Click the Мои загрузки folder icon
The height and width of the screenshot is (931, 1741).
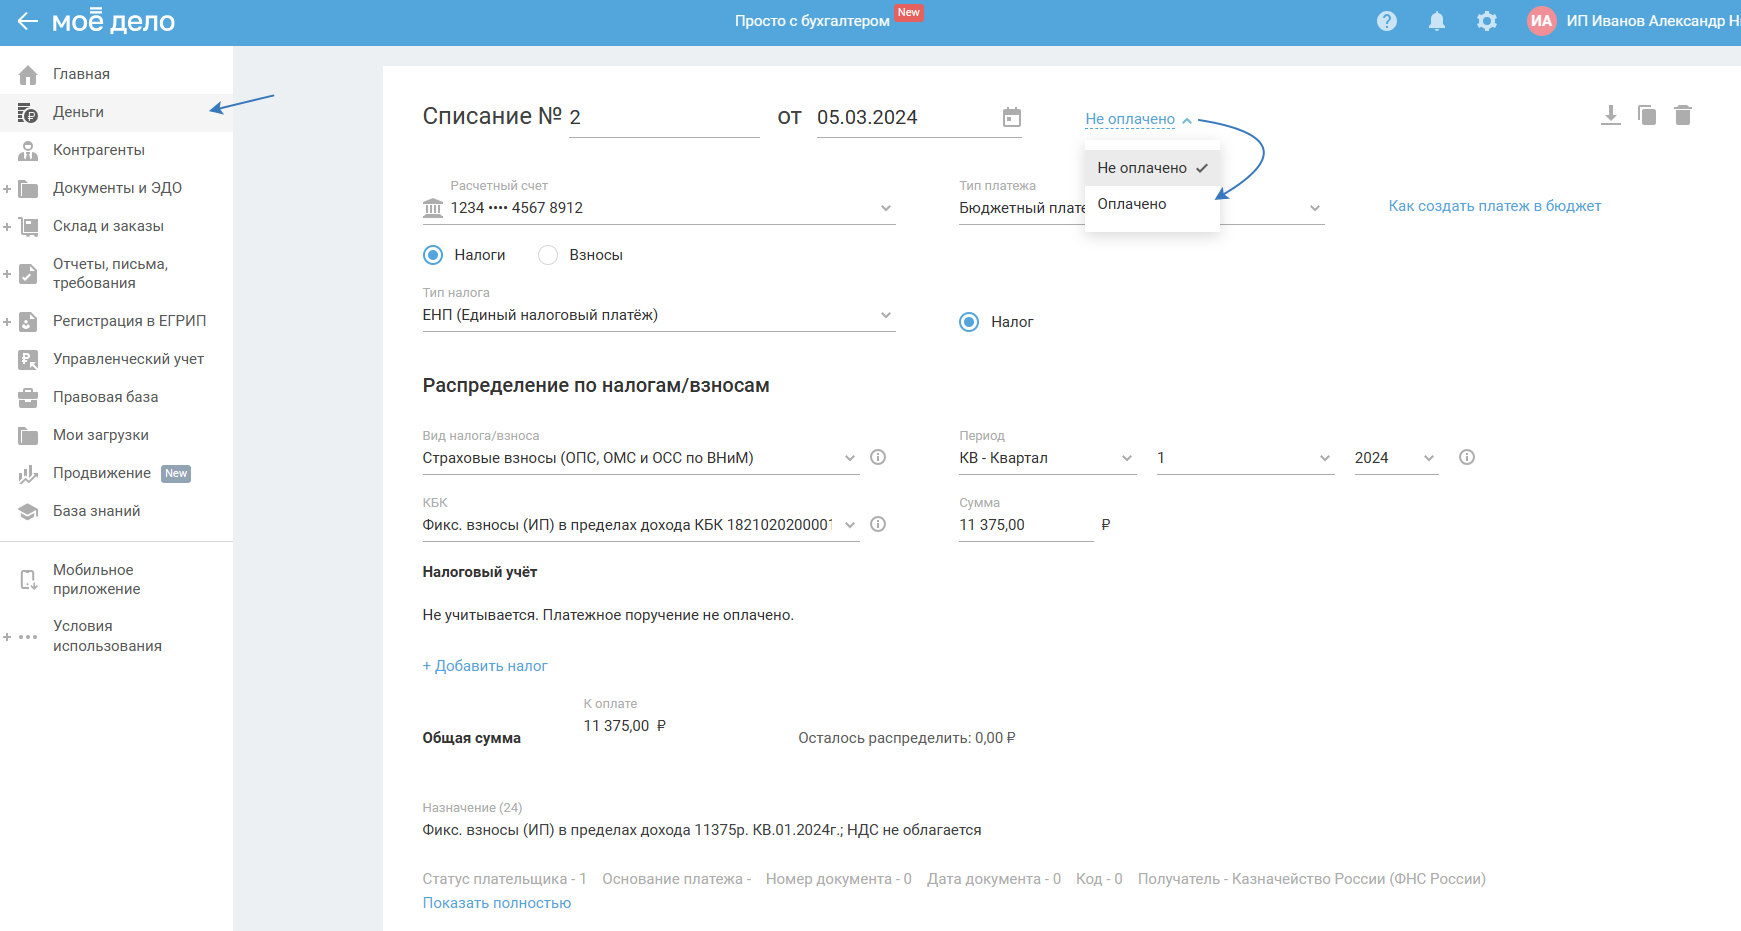(28, 435)
